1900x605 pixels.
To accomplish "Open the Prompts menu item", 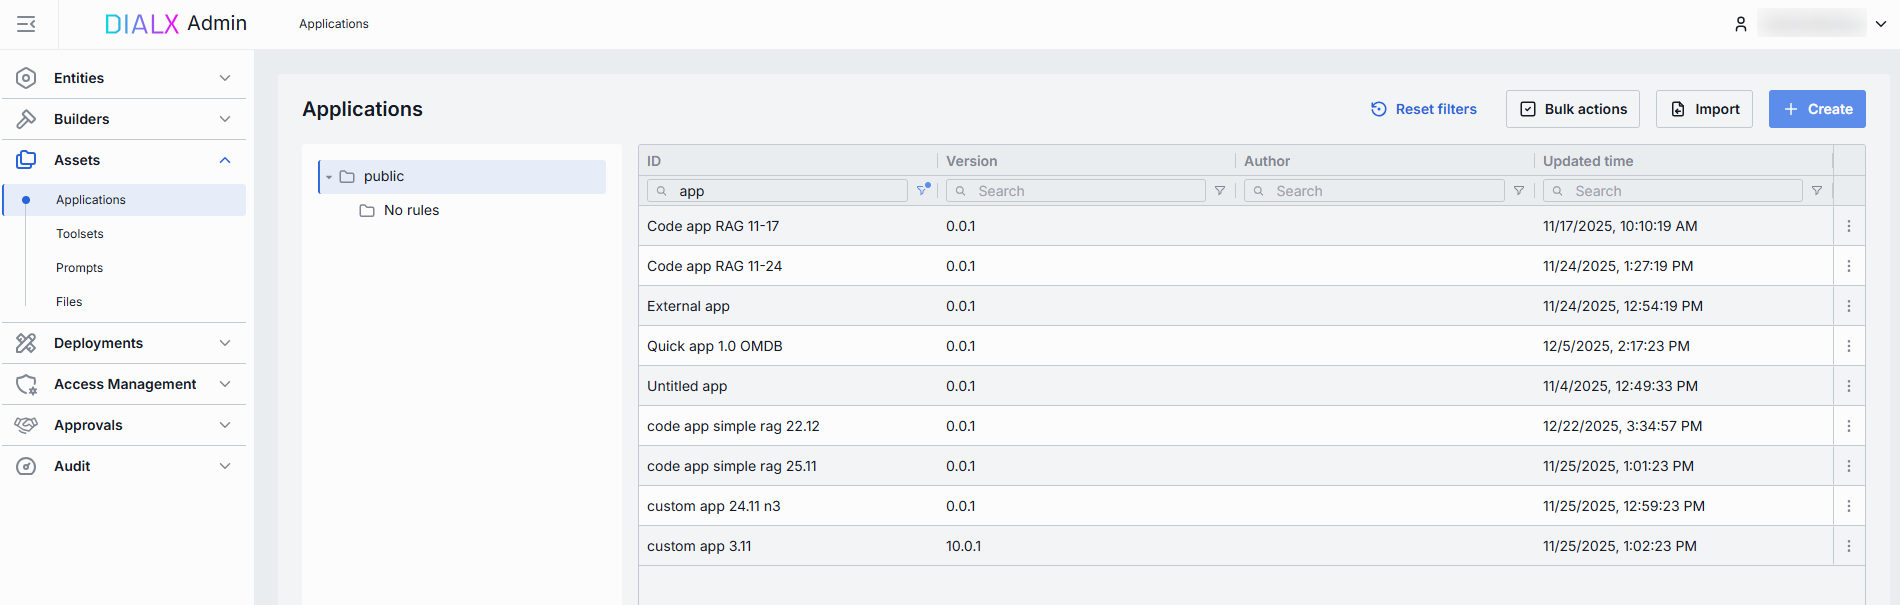I will (x=80, y=268).
